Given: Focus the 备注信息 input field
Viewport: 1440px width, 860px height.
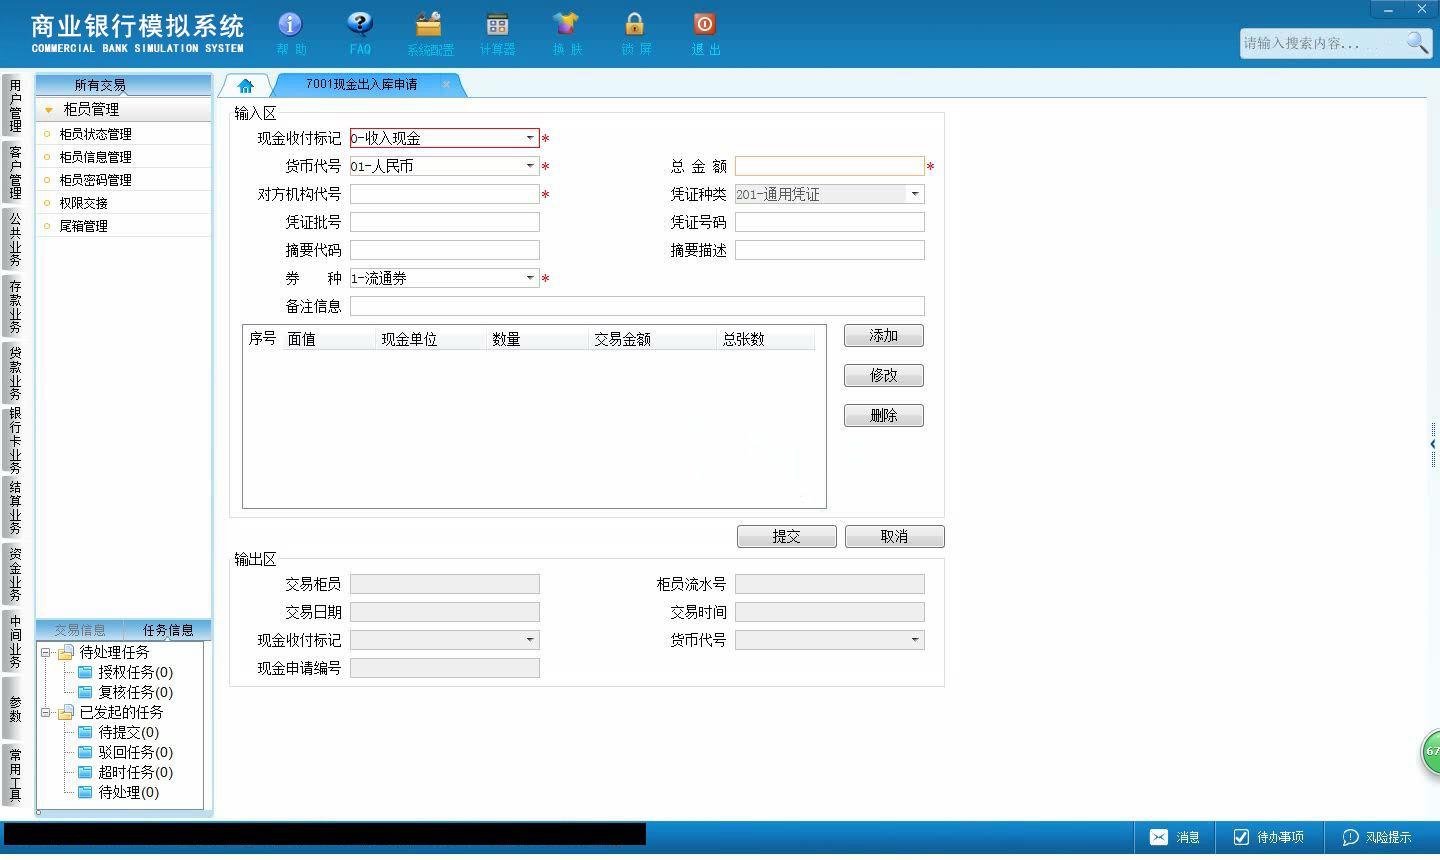Looking at the screenshot, I should 637,306.
